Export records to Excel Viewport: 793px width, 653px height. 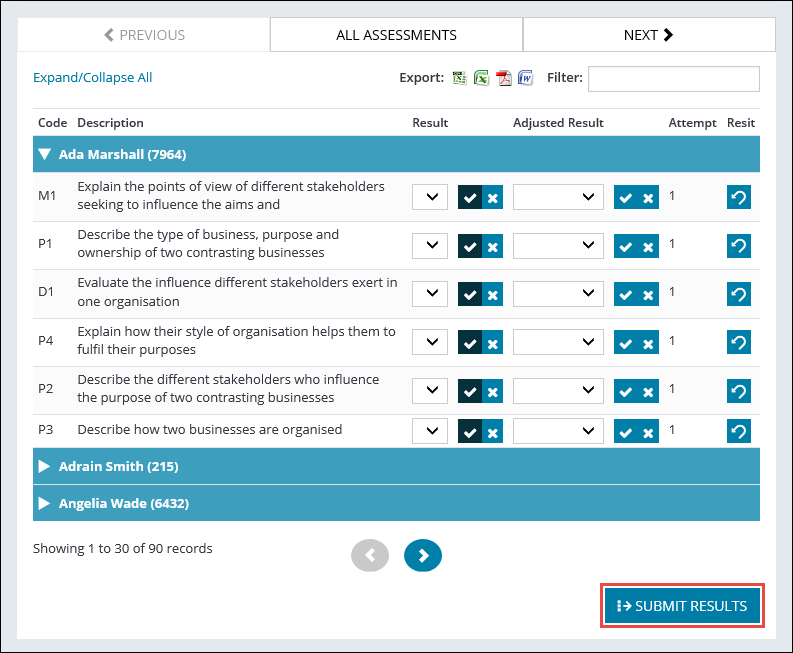pos(481,78)
